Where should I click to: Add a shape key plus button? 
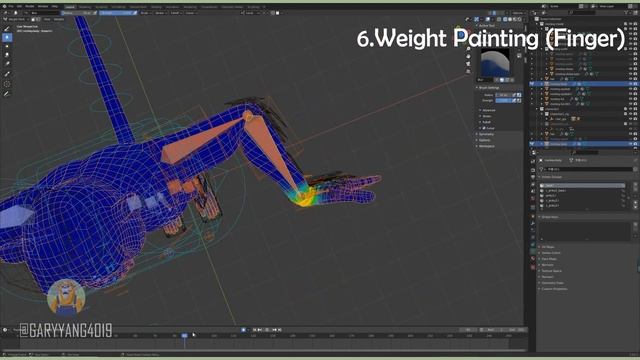(635, 224)
